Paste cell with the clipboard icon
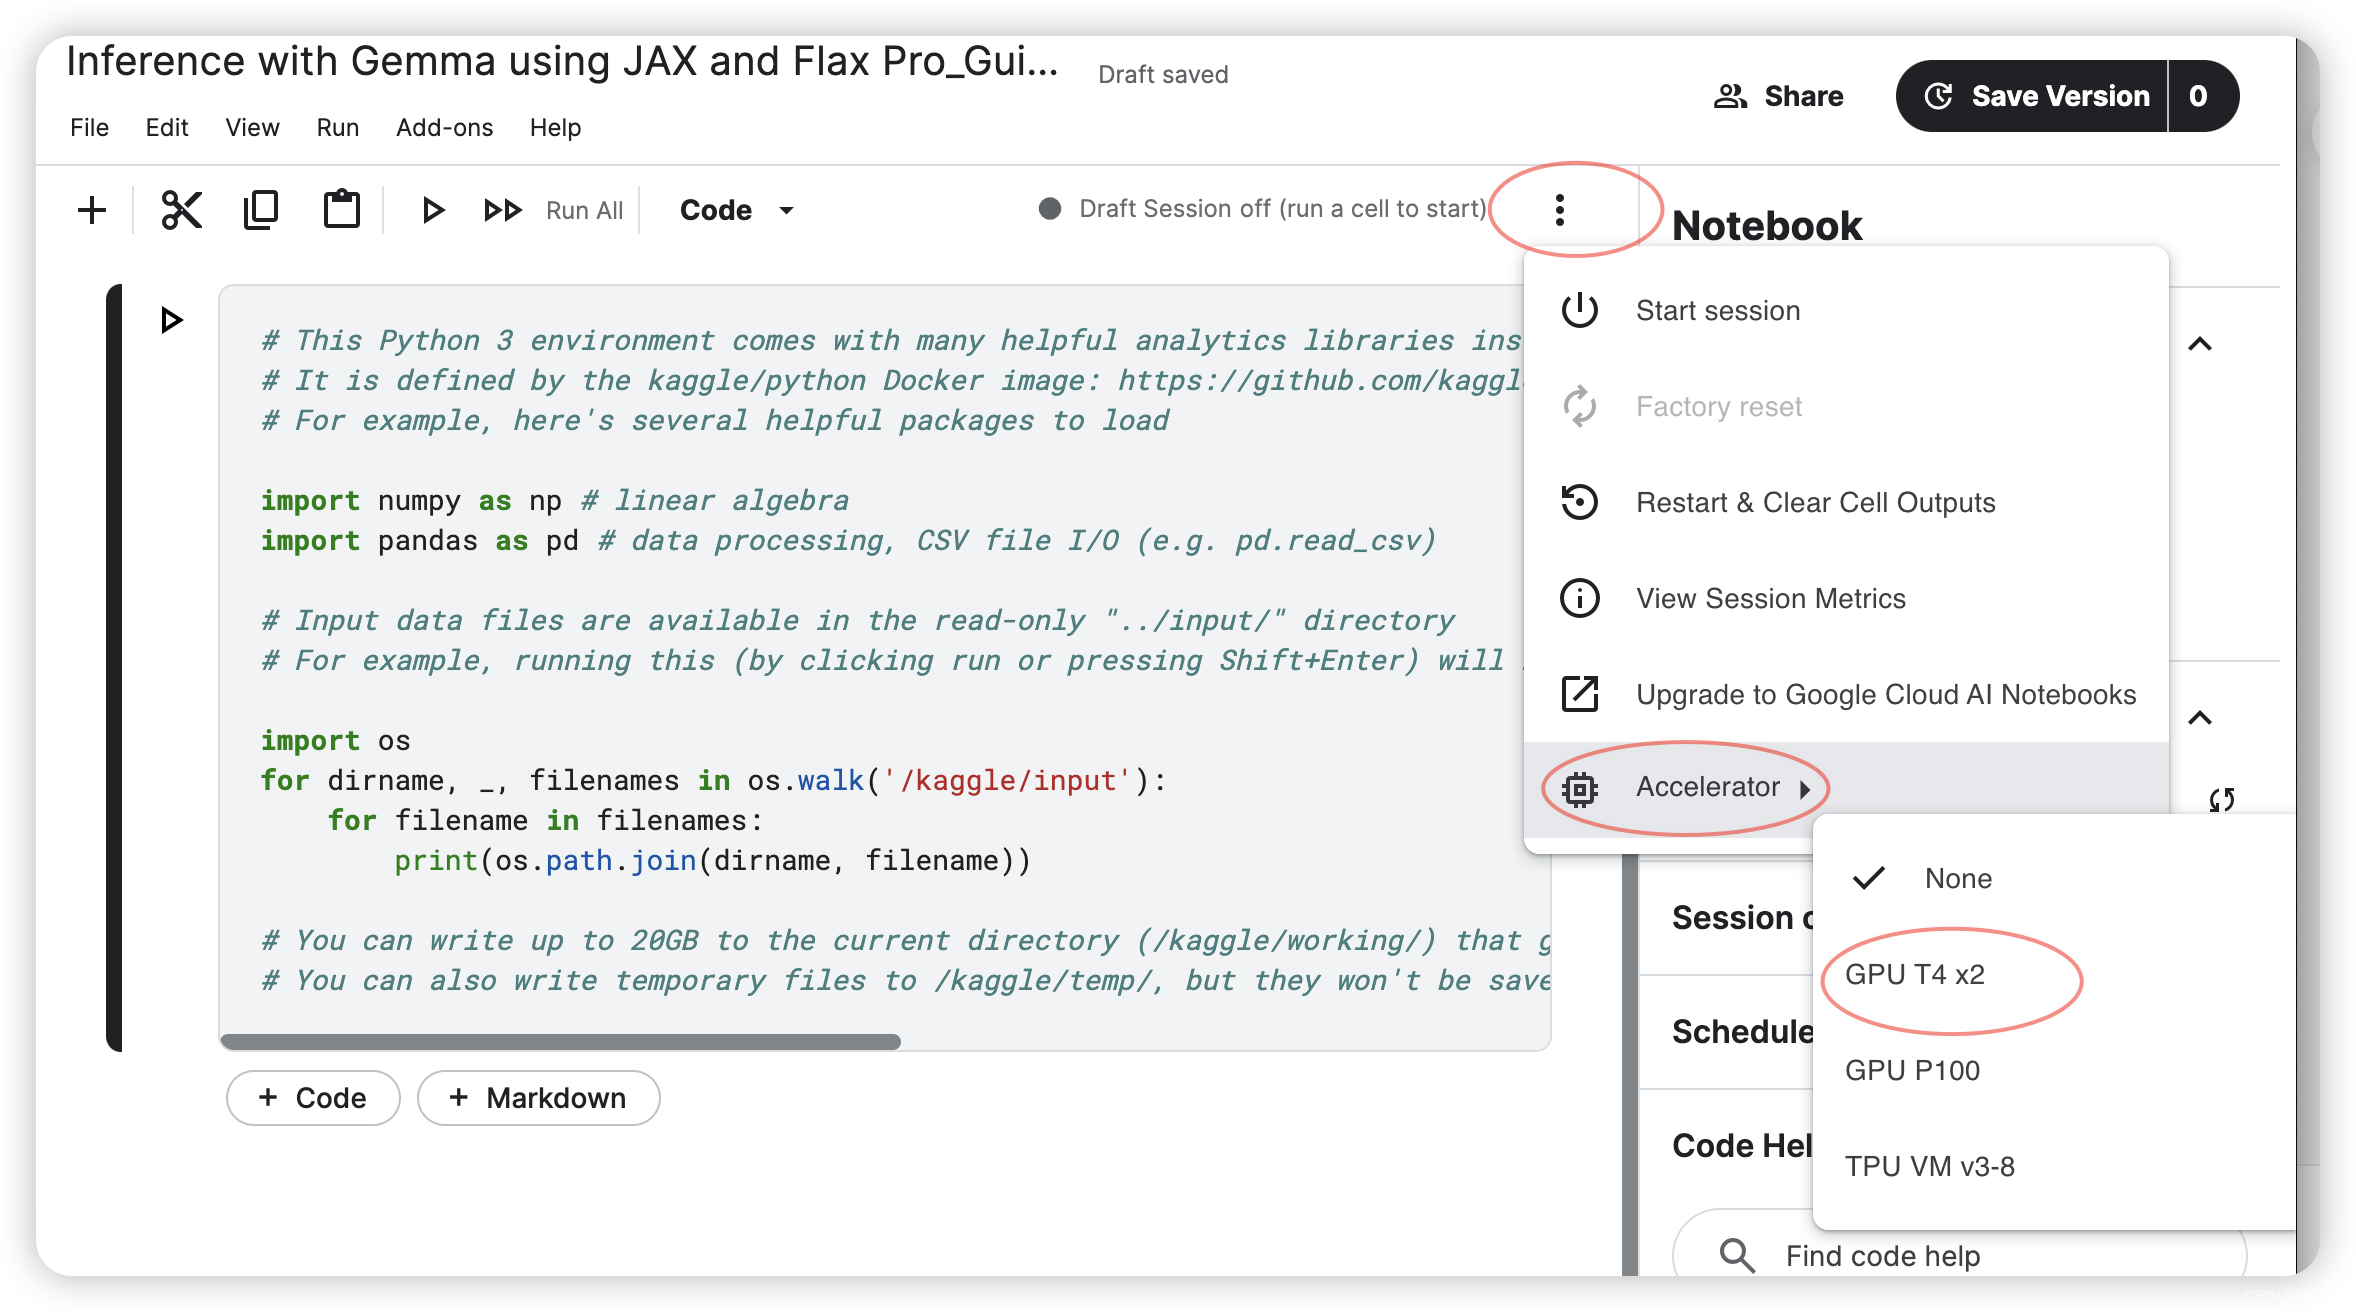Viewport: 2356px width, 1312px height. click(341, 210)
